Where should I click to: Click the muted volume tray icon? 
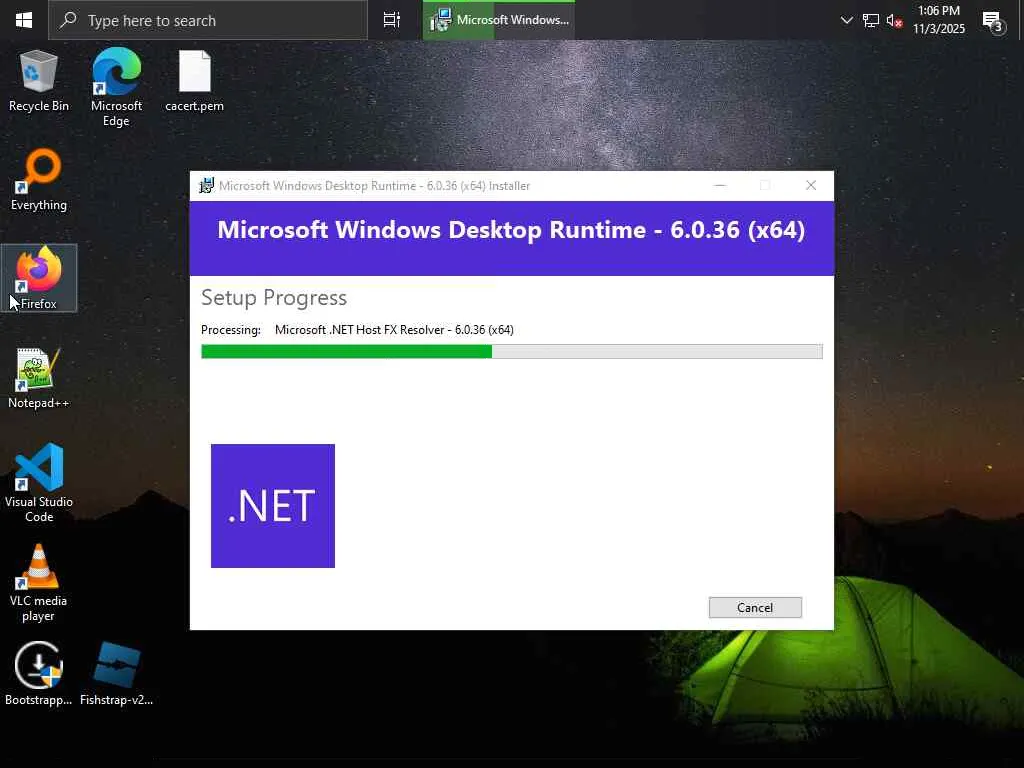click(x=894, y=21)
